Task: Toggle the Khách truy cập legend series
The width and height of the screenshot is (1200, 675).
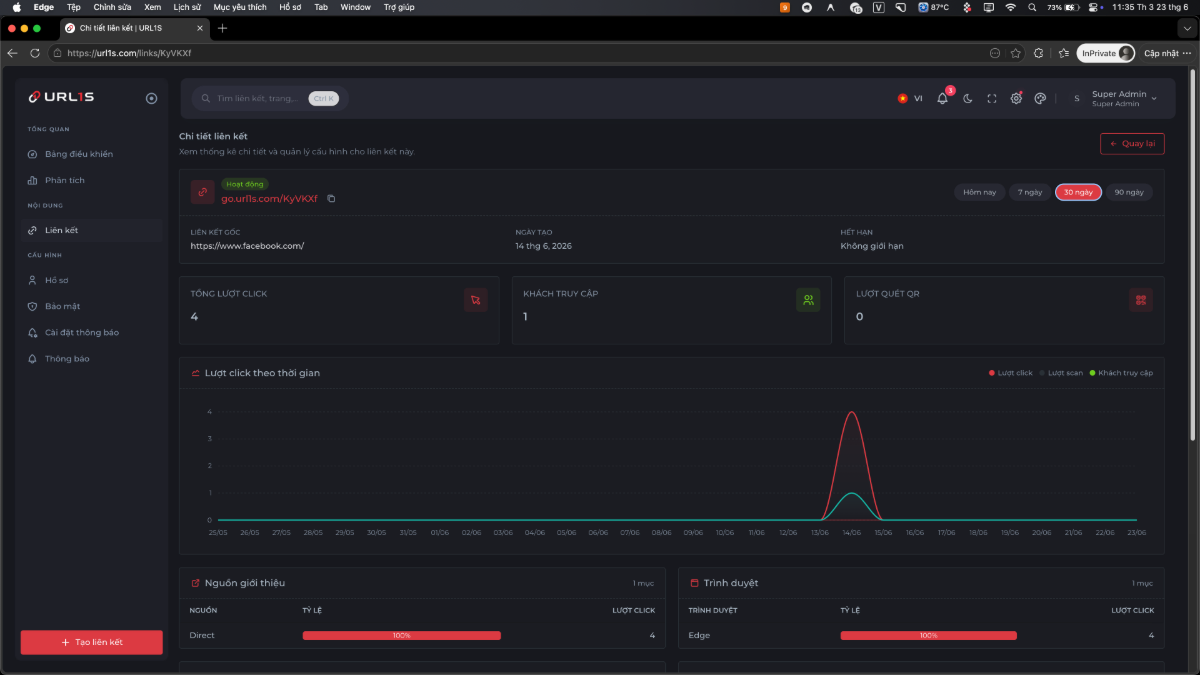Action: [x=1121, y=373]
